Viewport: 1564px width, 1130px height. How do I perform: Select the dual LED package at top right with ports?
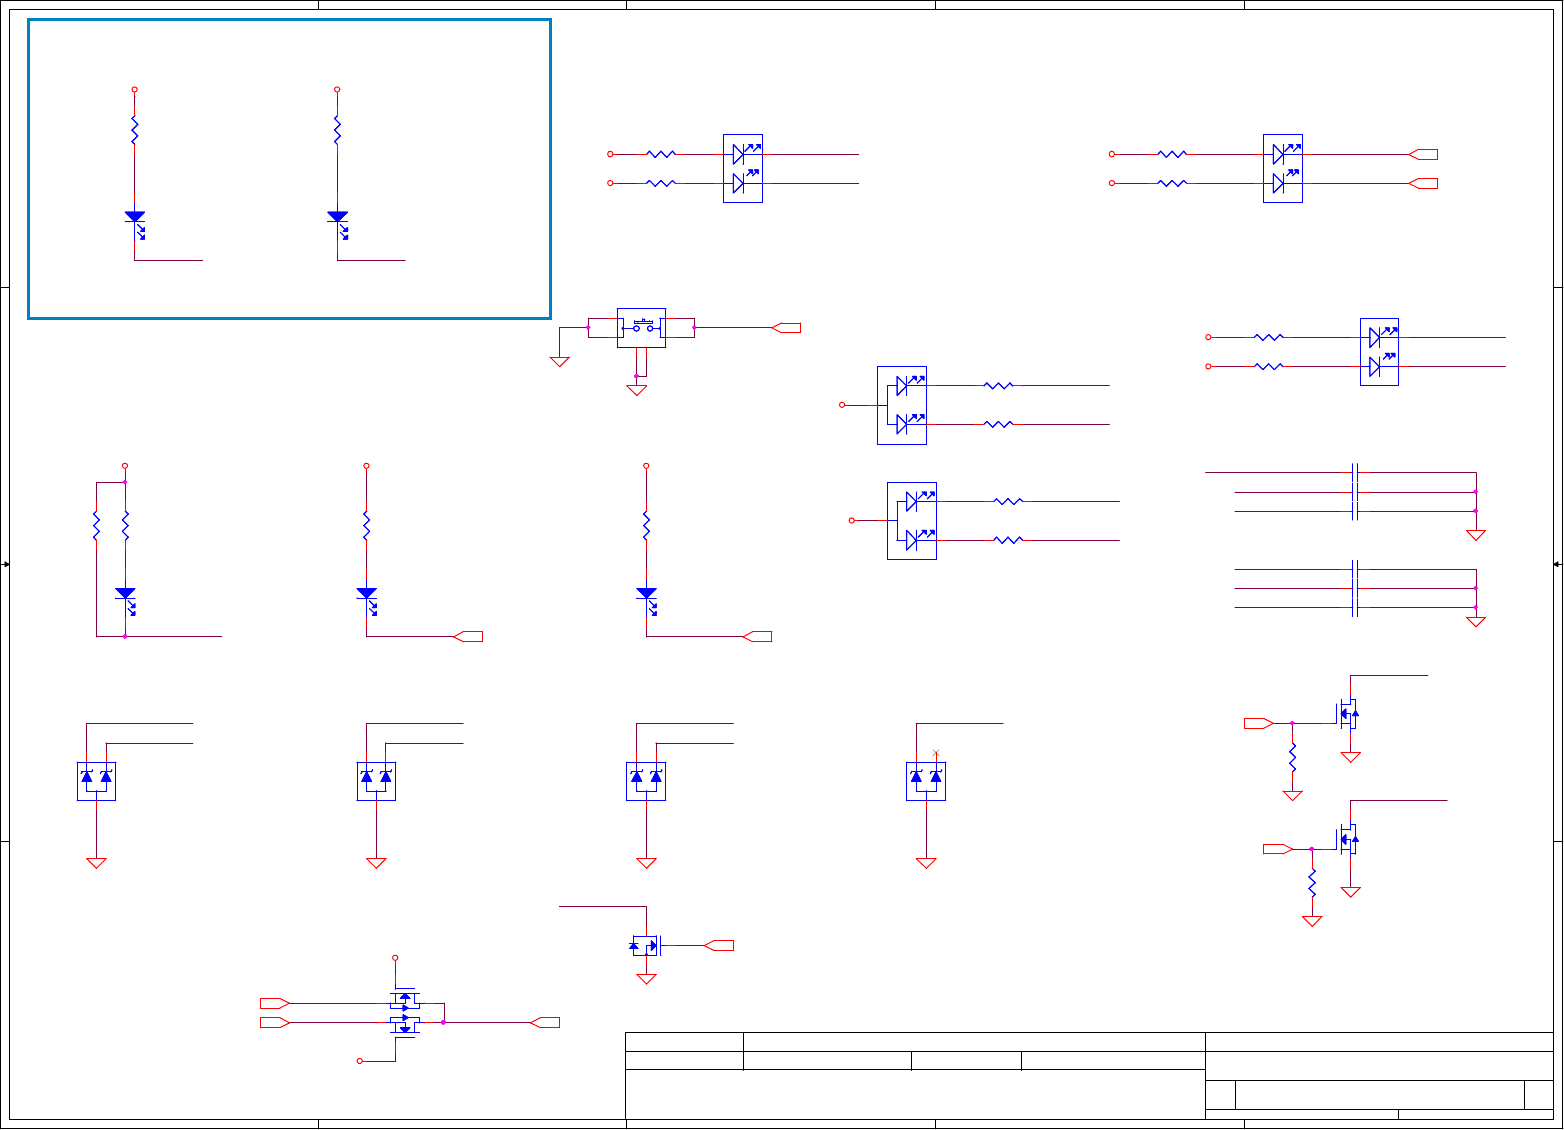(1283, 168)
